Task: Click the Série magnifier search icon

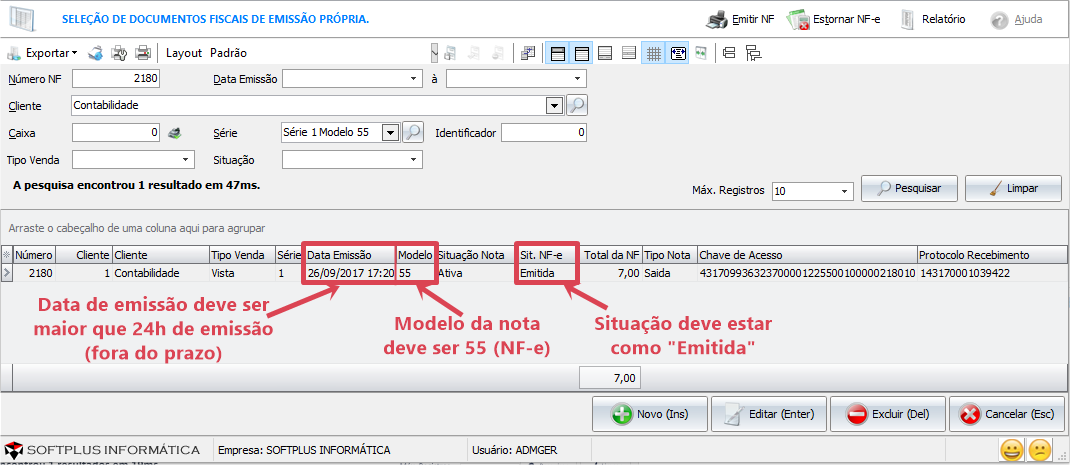Action: pyautogui.click(x=413, y=132)
